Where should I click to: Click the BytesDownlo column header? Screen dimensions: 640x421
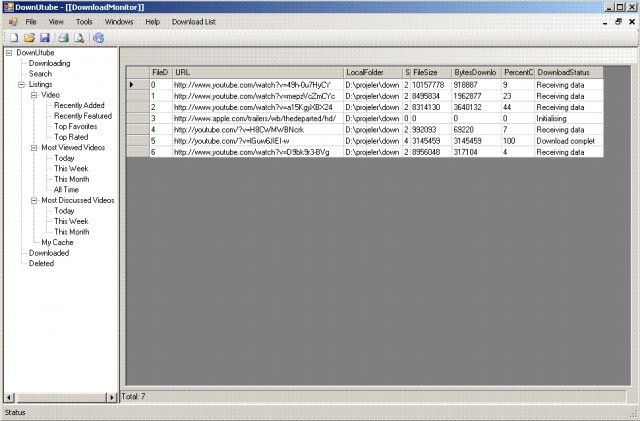pos(476,73)
